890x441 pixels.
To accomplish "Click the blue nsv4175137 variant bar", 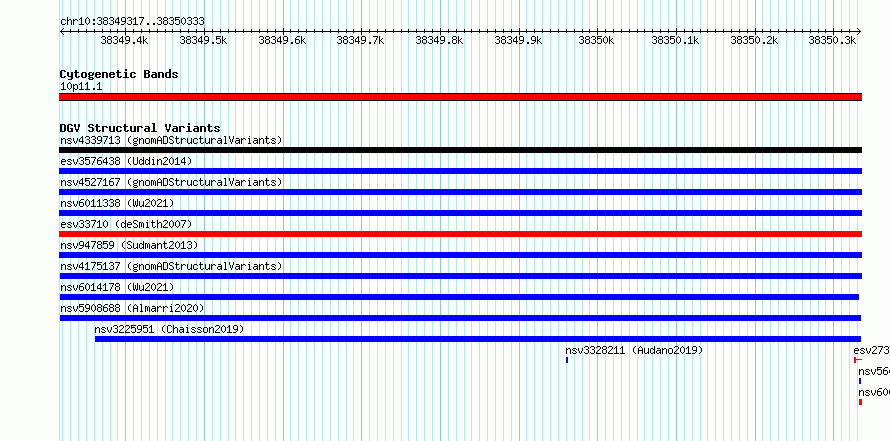I will click(x=460, y=276).
